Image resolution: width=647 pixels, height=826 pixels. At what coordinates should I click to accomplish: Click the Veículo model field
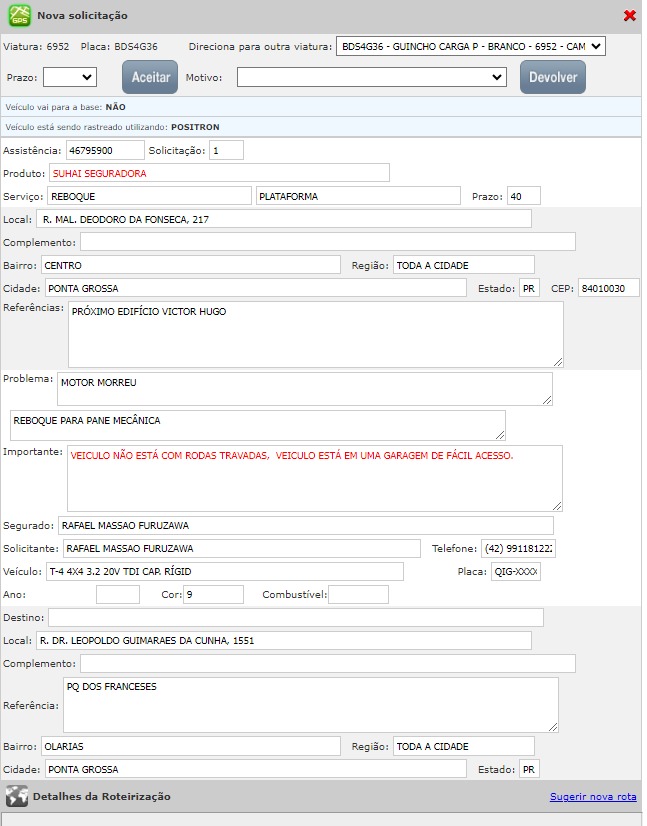click(x=224, y=572)
